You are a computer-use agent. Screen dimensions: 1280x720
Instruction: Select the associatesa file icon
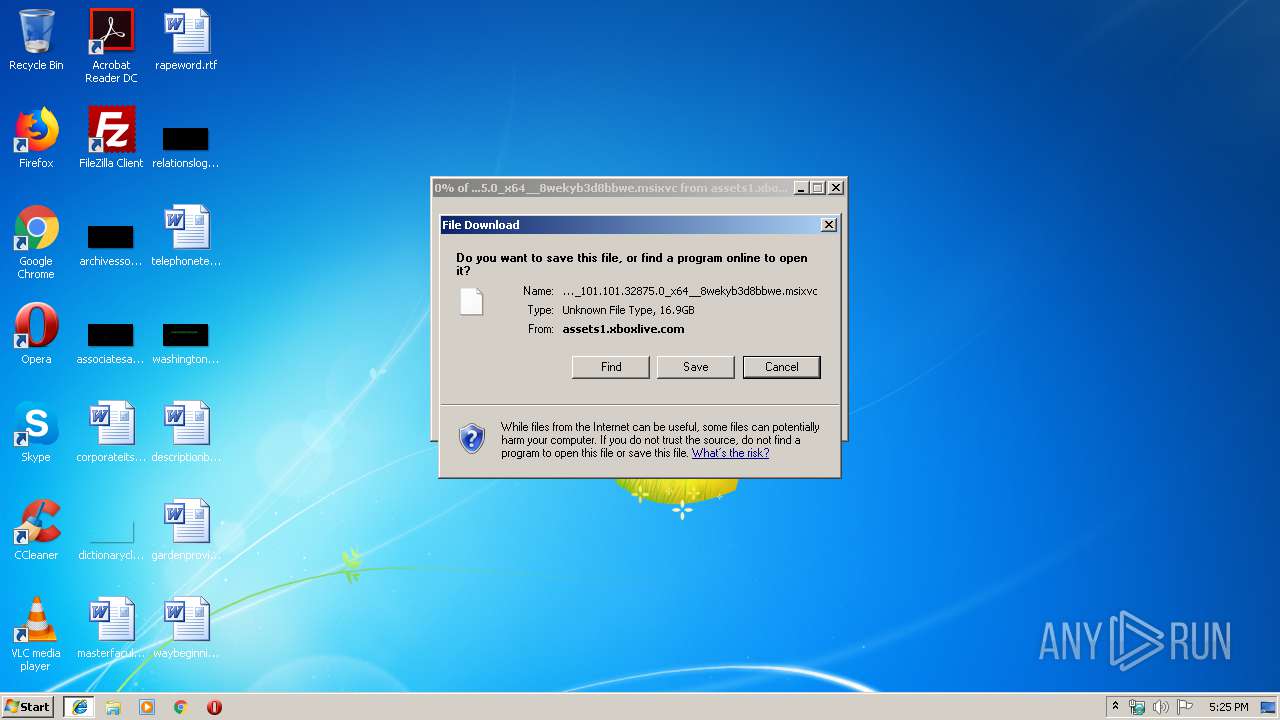click(x=111, y=343)
